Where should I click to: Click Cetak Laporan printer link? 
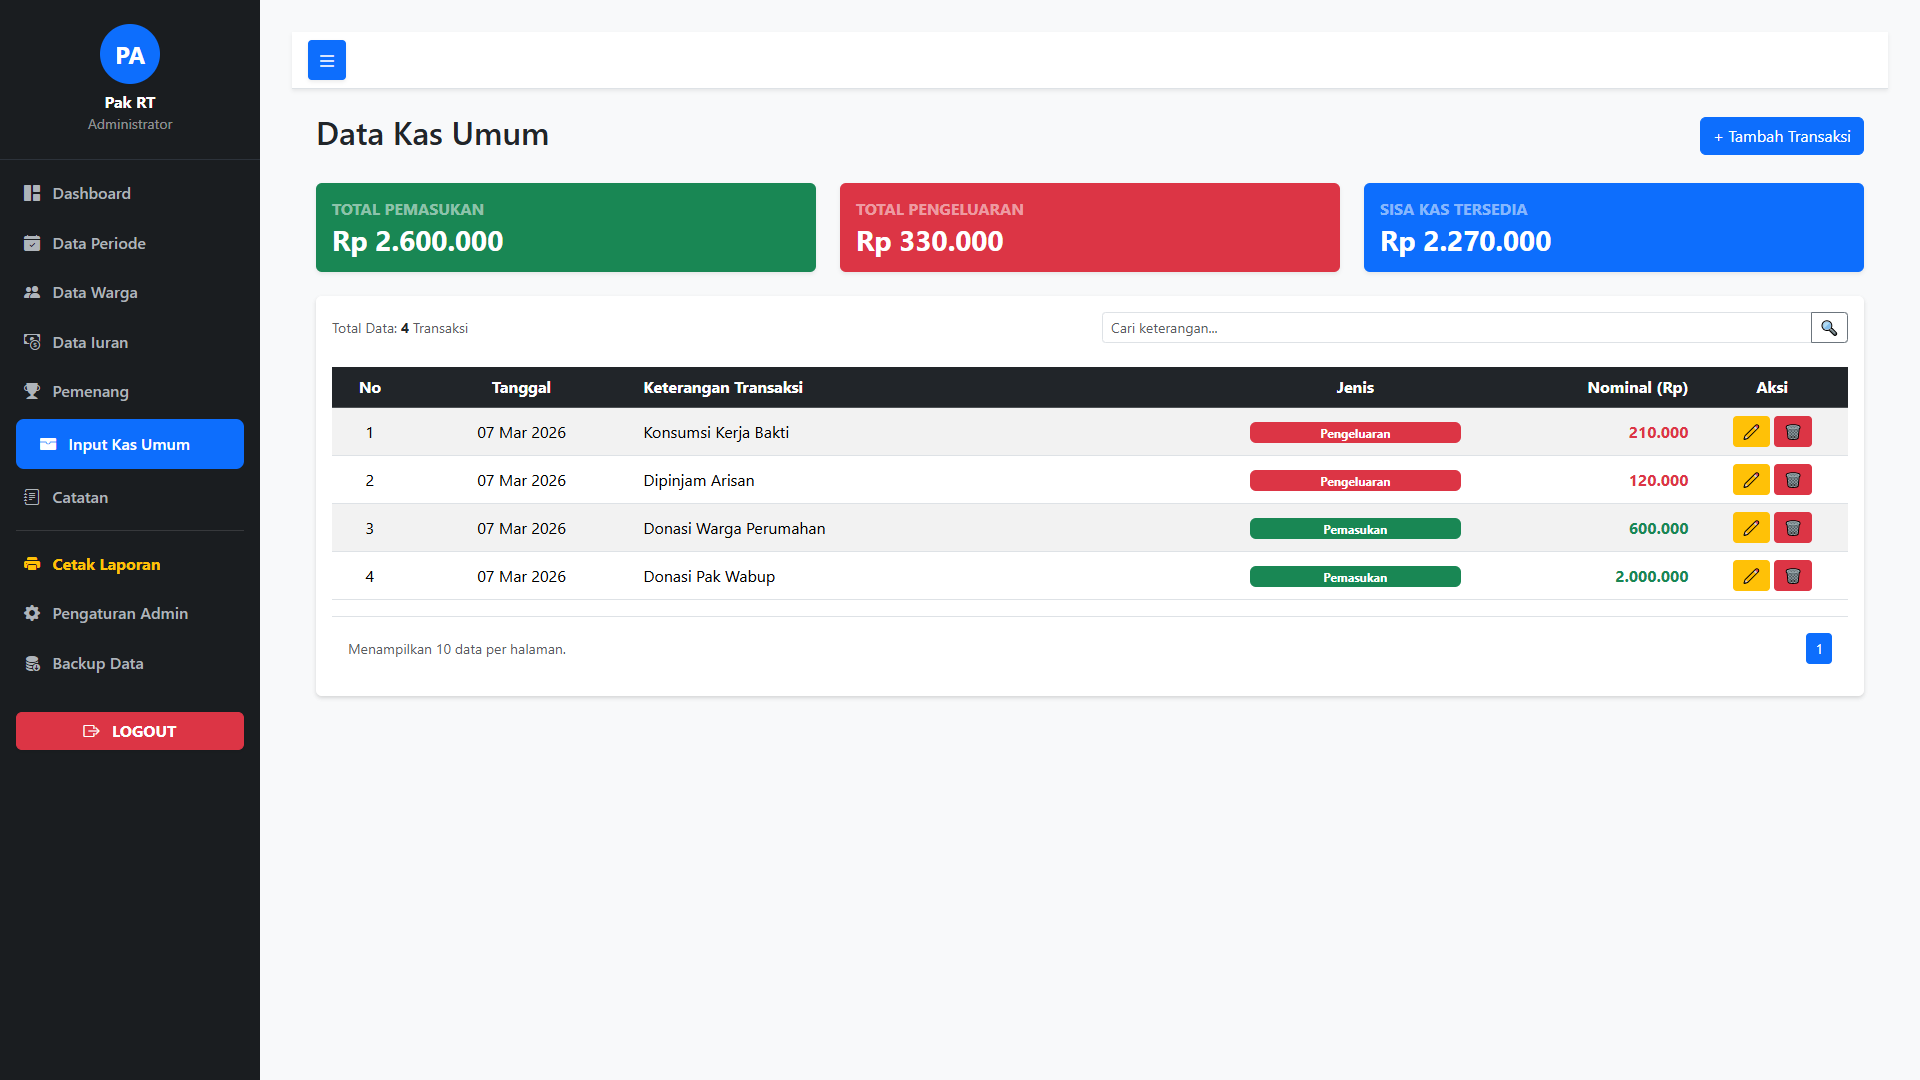tap(105, 564)
